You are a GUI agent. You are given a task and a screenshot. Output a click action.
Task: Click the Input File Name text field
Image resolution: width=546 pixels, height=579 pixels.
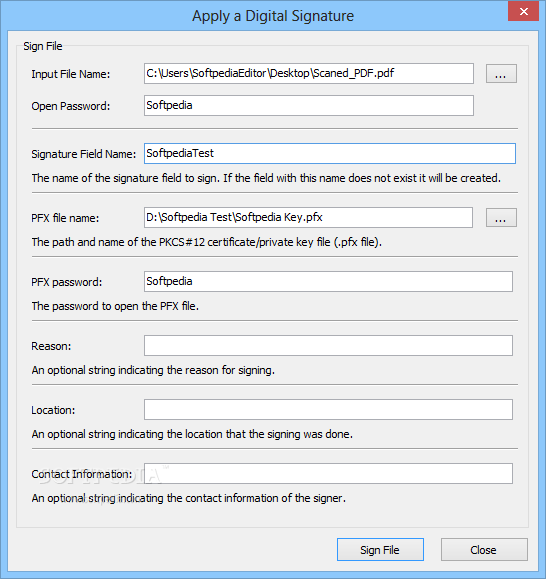309,73
